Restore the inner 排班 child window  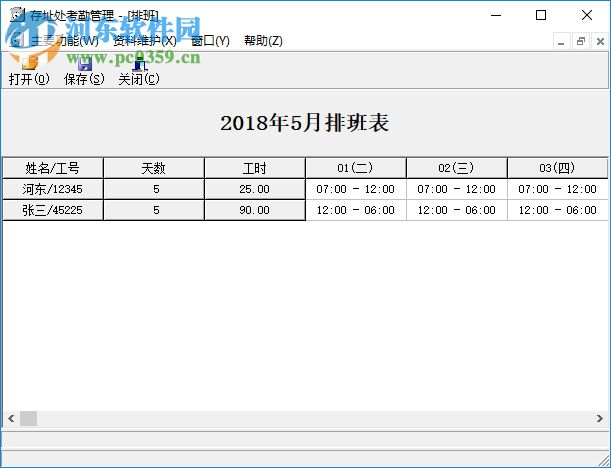coord(581,41)
